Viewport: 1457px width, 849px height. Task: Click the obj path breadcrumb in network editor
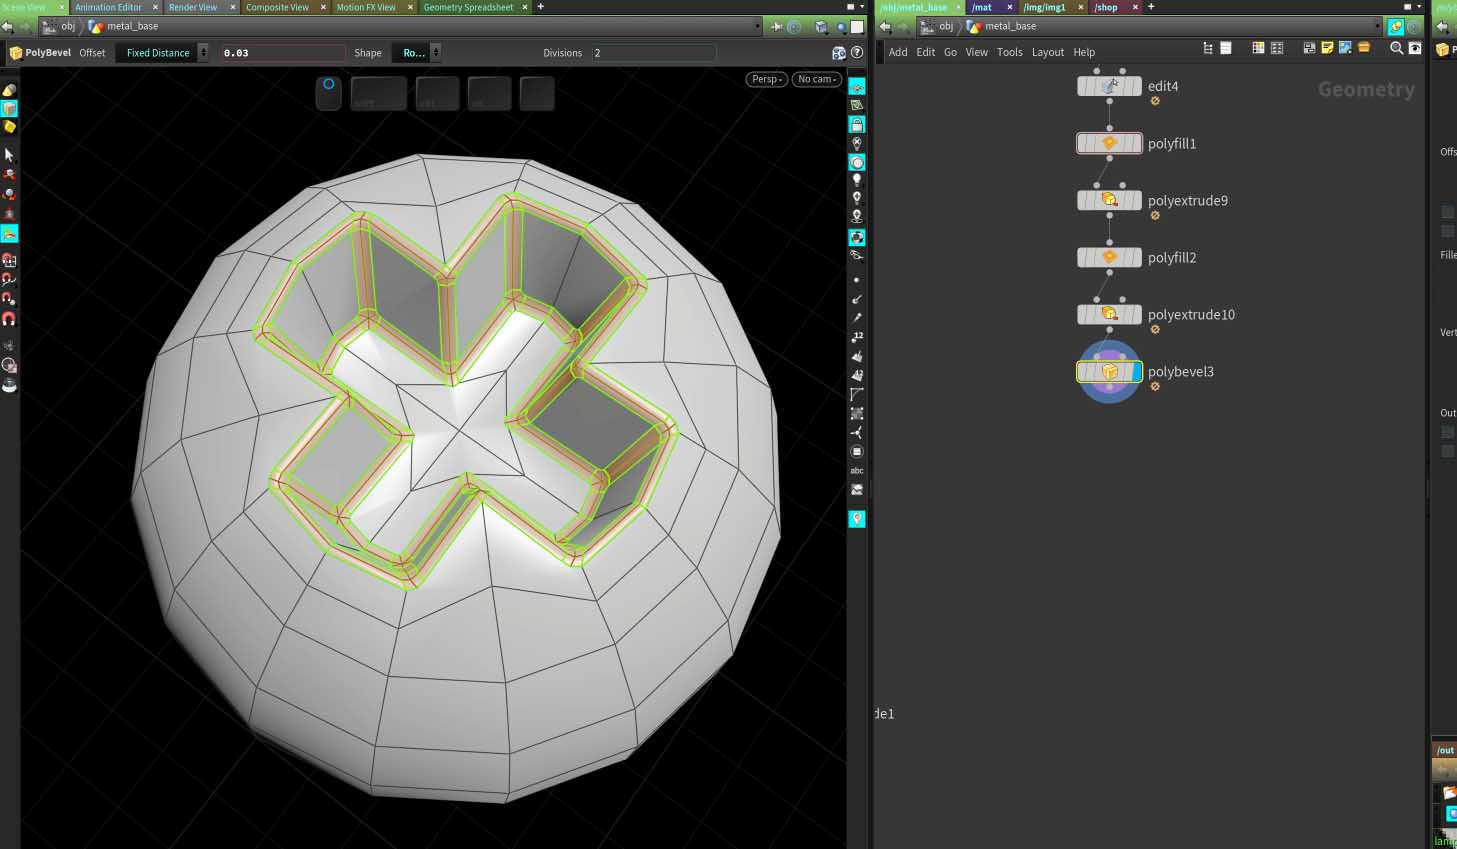click(945, 26)
